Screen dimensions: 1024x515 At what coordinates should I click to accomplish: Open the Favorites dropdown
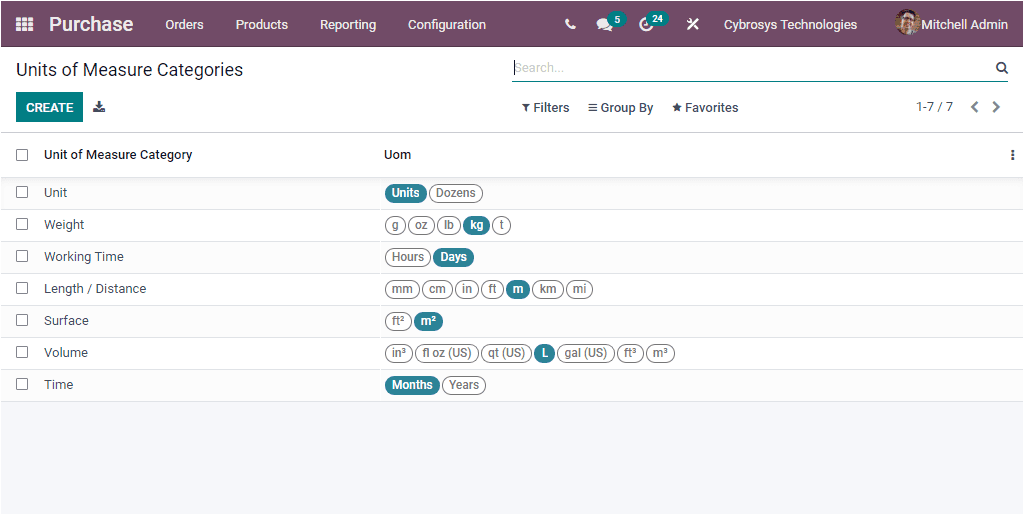click(x=705, y=108)
